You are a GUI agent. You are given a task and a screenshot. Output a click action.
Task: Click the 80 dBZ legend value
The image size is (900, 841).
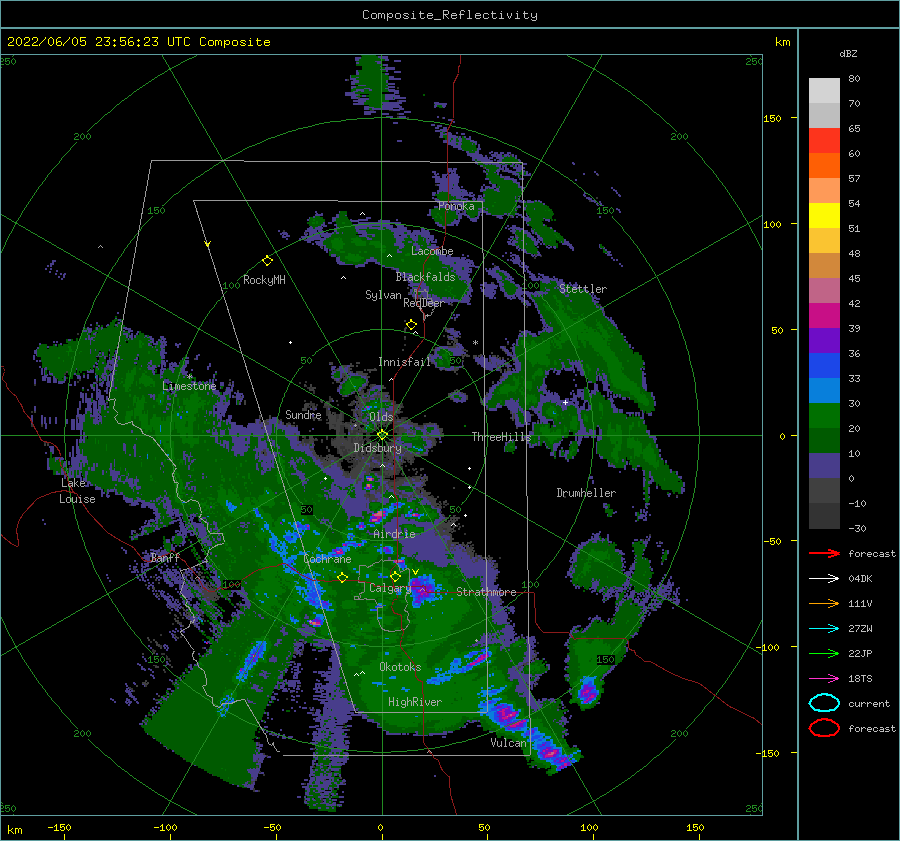(854, 79)
